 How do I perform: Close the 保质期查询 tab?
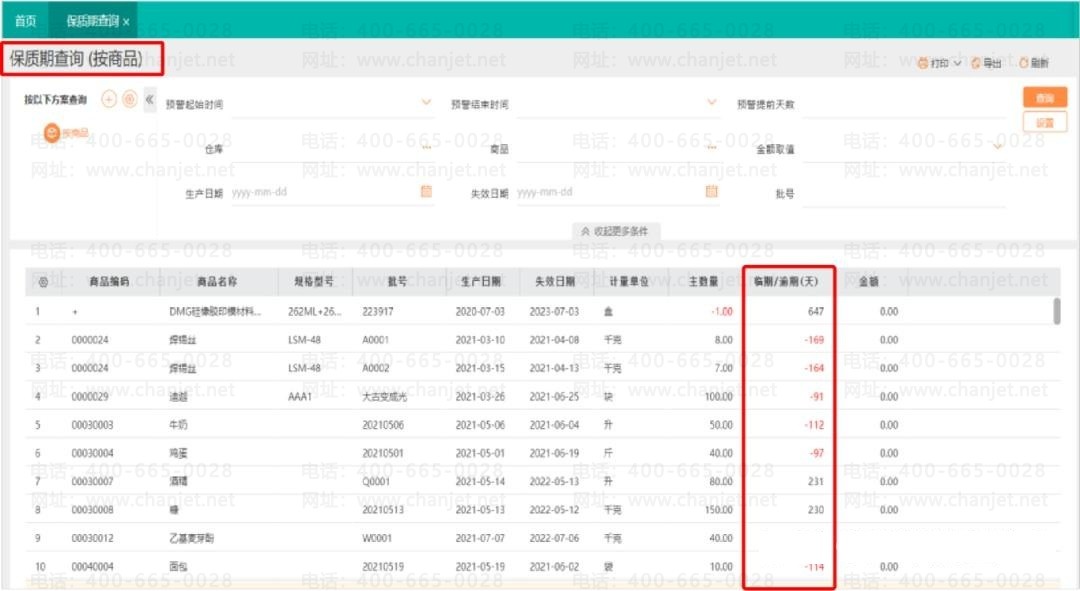(x=126, y=21)
